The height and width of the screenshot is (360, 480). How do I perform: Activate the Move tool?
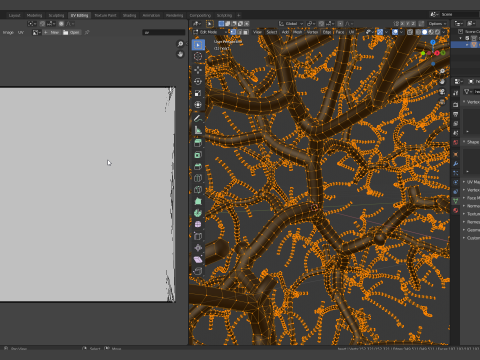[198, 70]
